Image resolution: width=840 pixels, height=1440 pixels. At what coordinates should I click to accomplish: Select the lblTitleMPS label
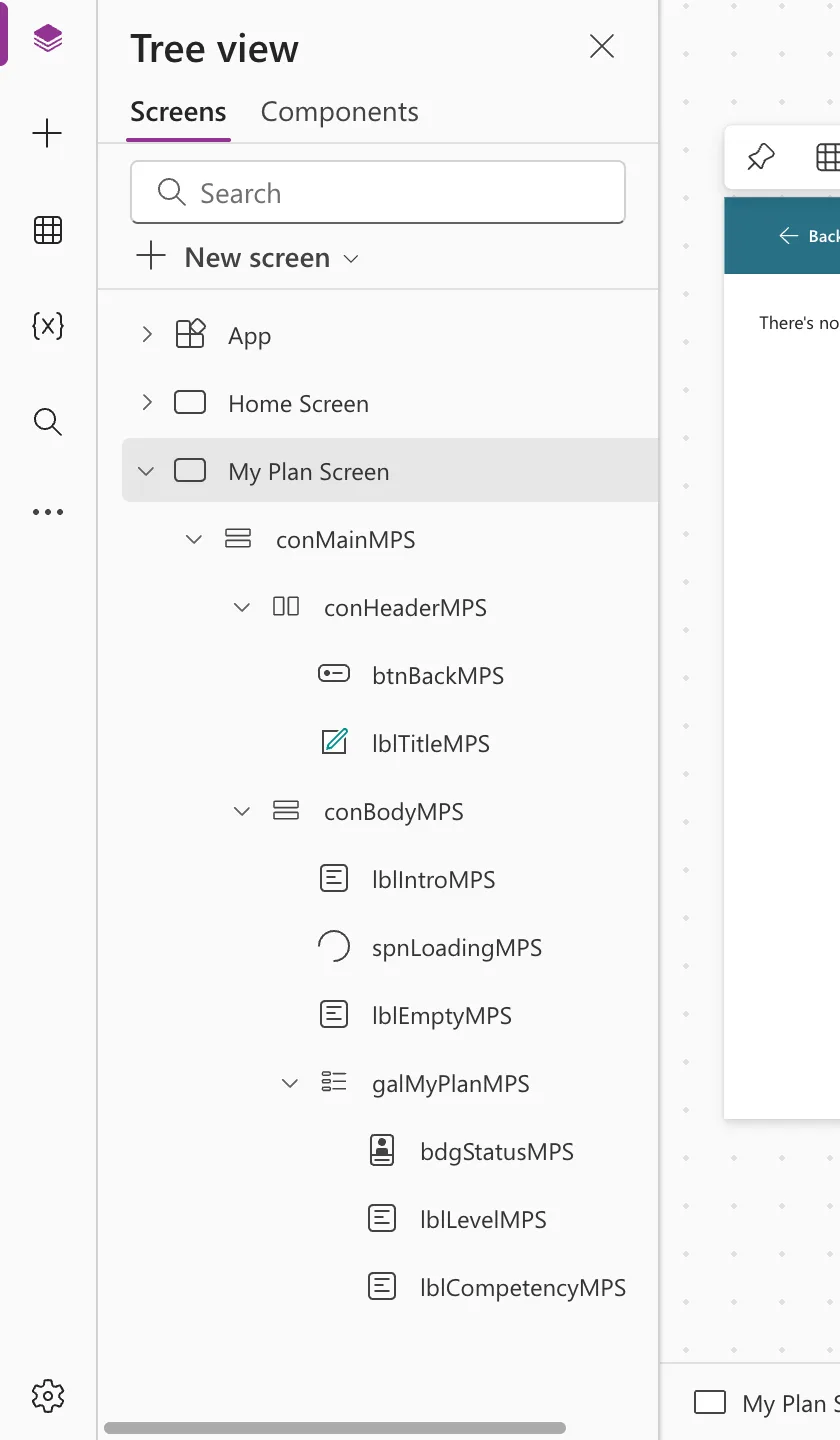click(x=431, y=744)
